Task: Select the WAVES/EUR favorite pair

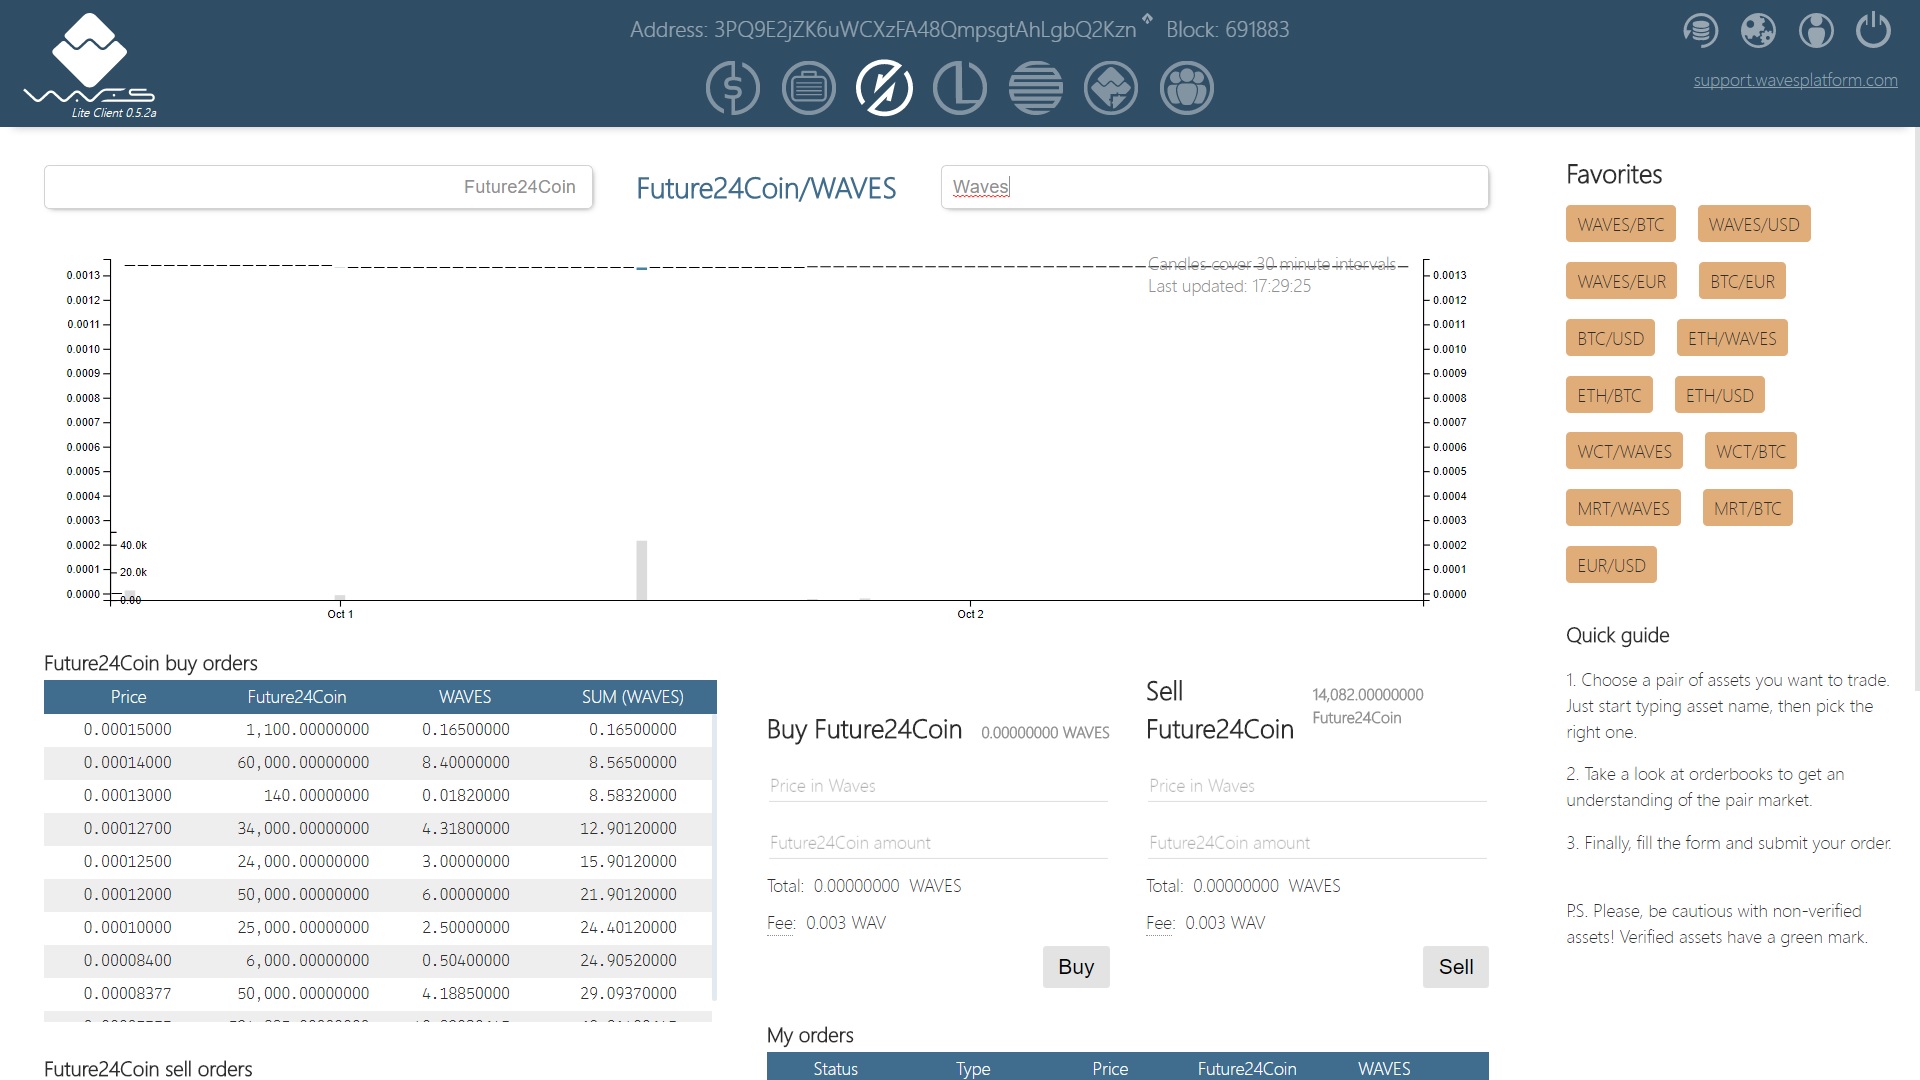Action: (1621, 281)
